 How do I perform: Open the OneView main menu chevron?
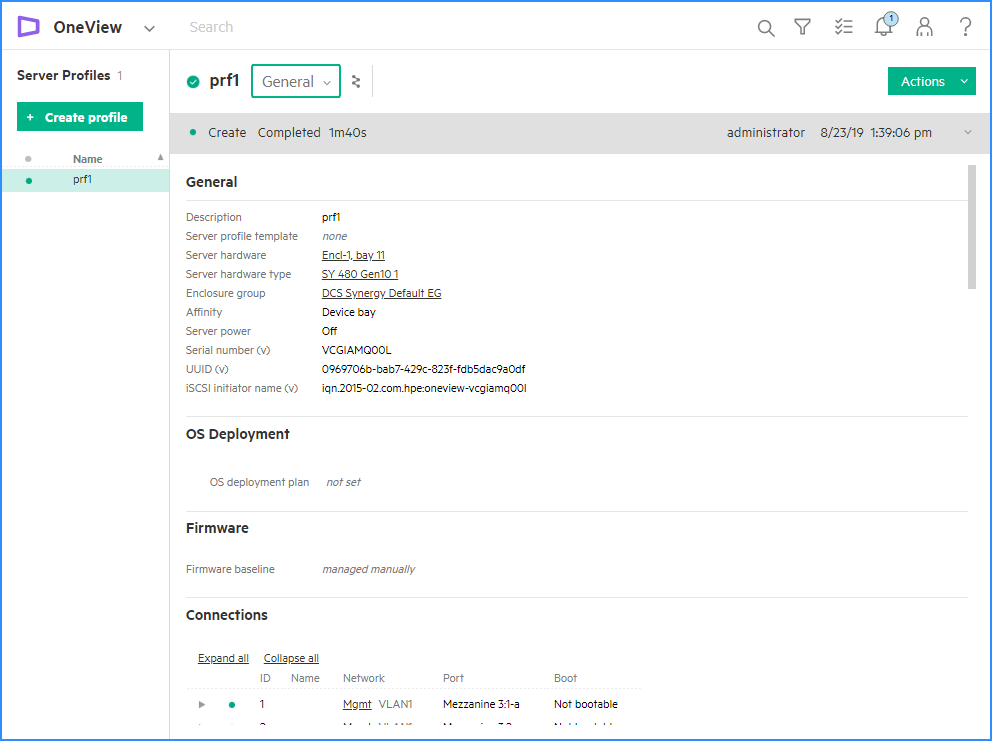pos(149,29)
